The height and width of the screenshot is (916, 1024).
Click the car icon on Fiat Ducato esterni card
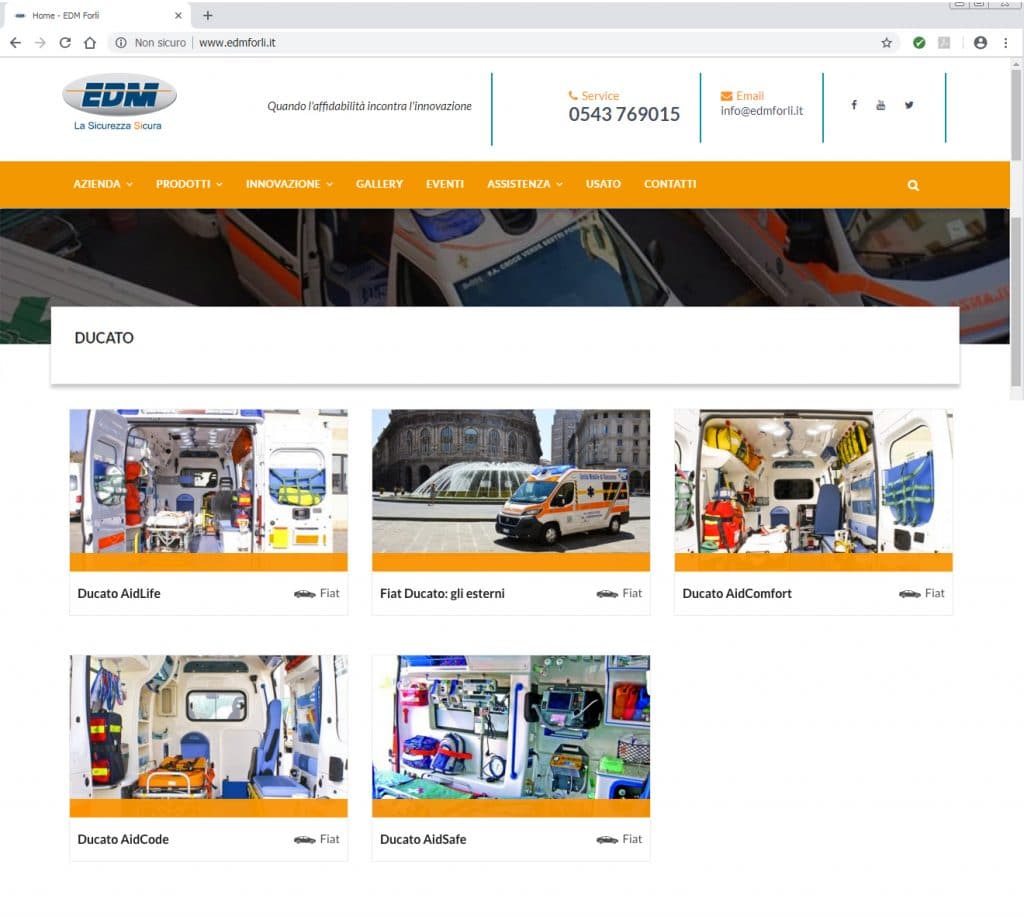pyautogui.click(x=607, y=593)
